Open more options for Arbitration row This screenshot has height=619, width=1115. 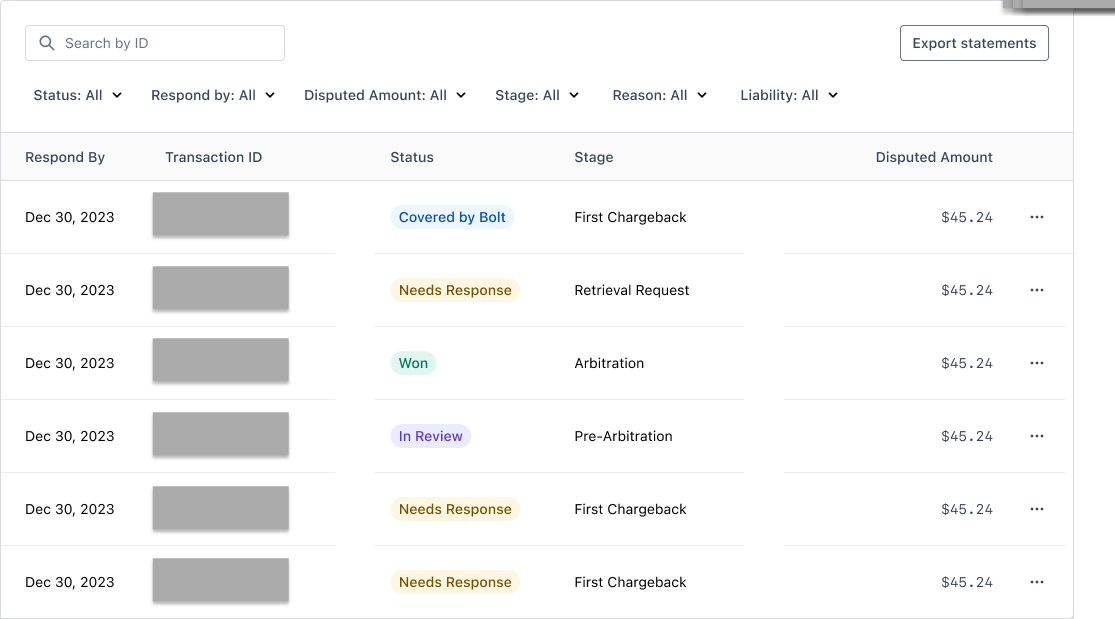tap(1037, 364)
